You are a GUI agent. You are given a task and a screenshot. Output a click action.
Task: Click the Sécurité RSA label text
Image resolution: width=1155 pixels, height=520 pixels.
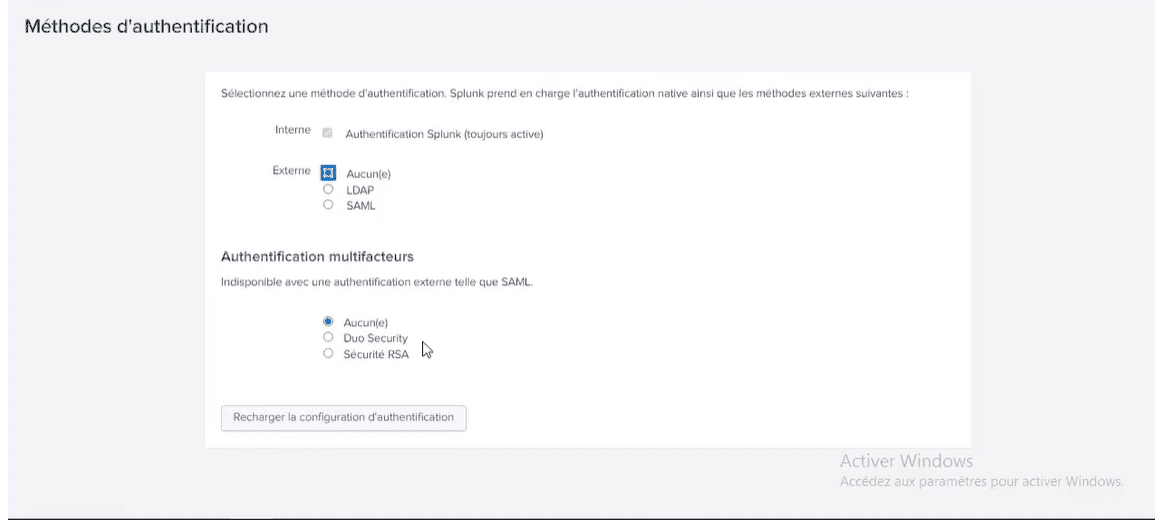pyautogui.click(x=376, y=354)
